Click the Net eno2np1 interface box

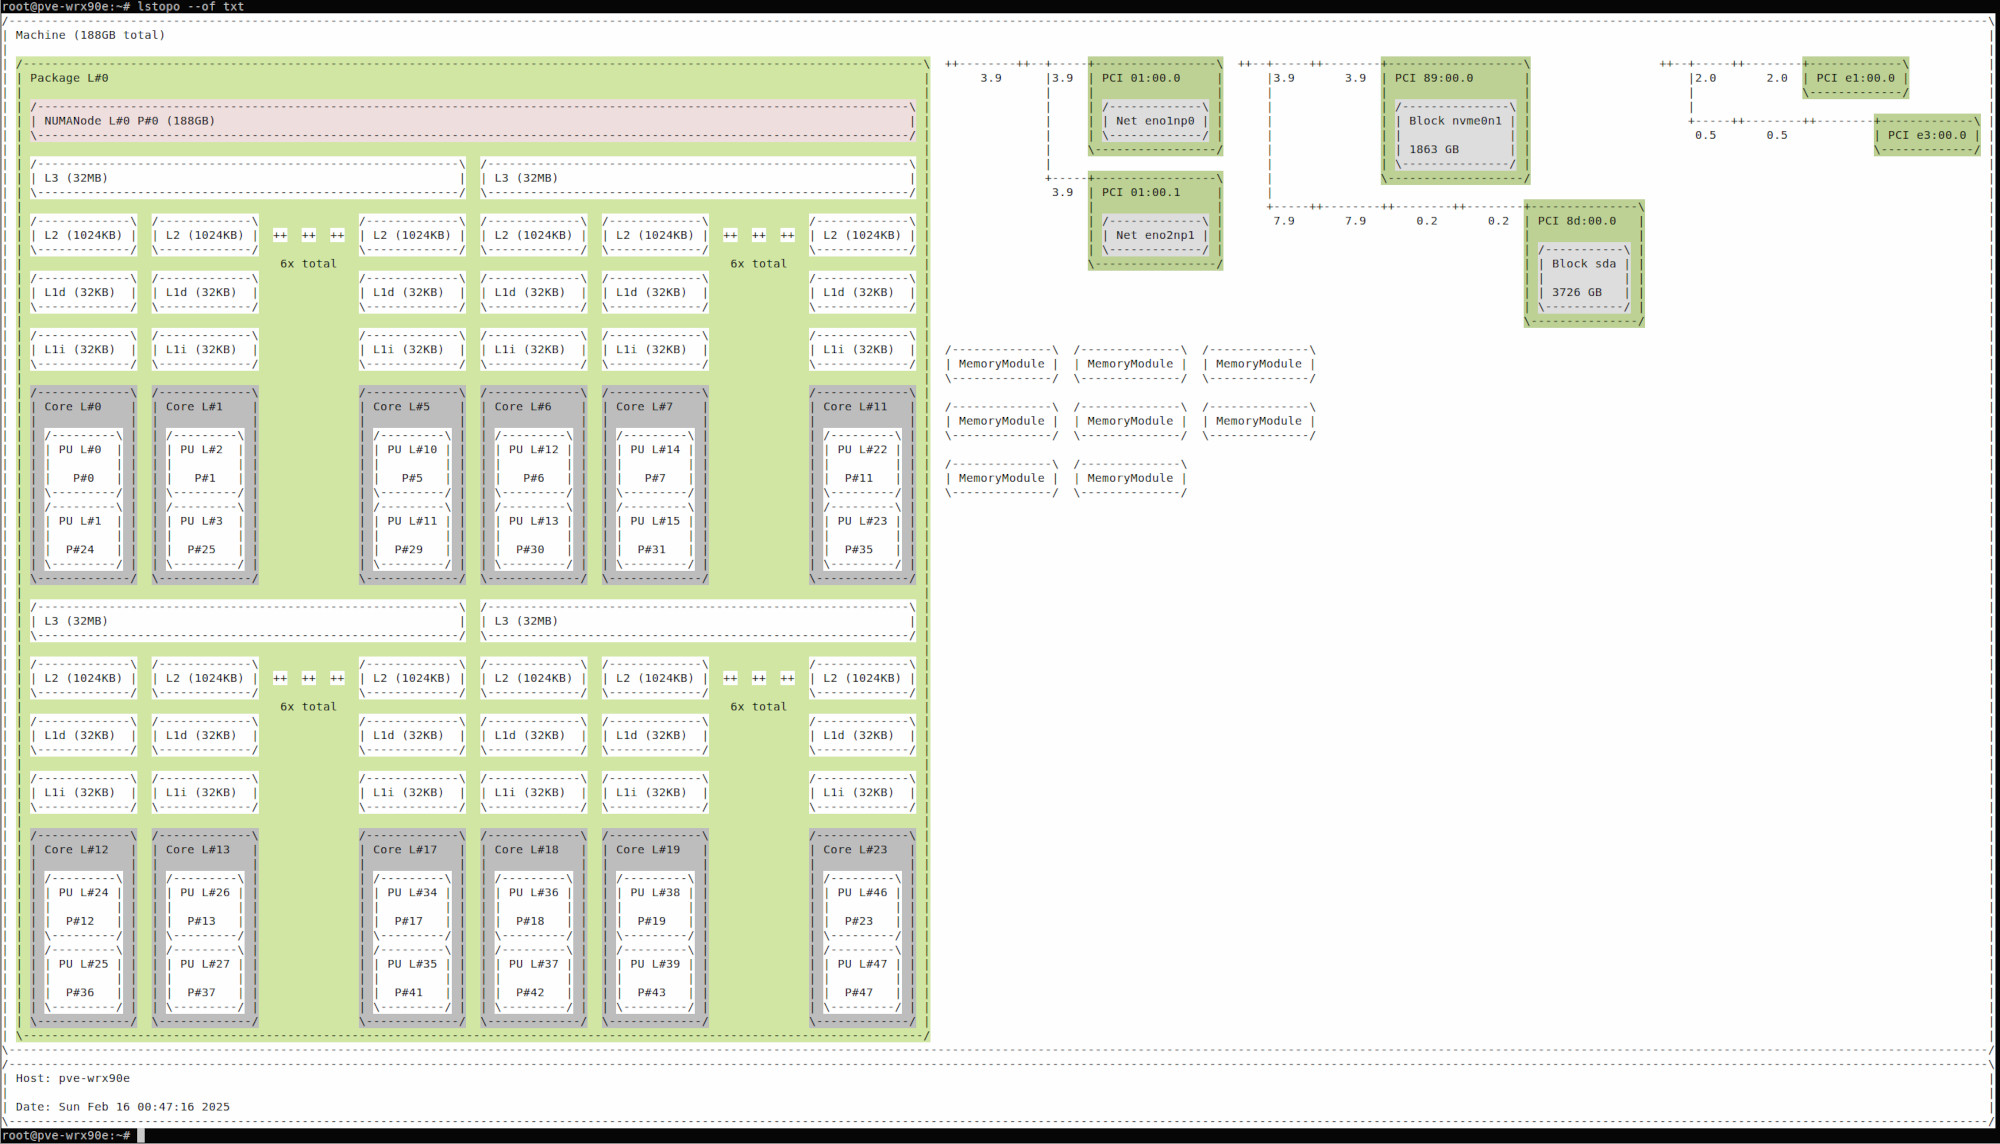1155,236
